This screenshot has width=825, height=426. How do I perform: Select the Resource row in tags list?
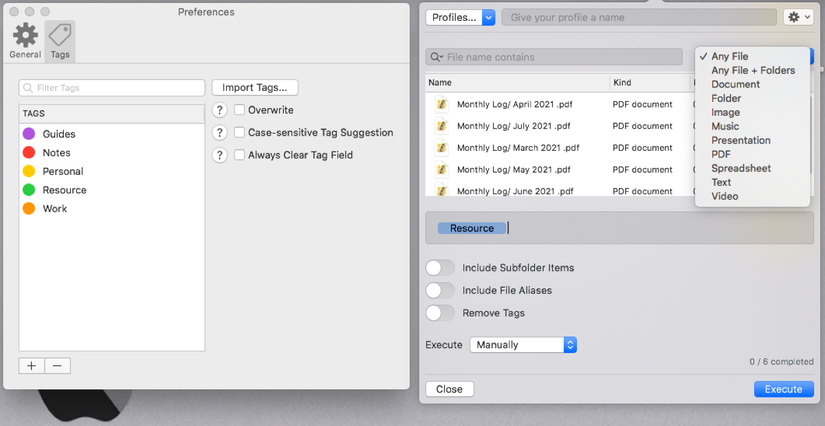[112, 190]
